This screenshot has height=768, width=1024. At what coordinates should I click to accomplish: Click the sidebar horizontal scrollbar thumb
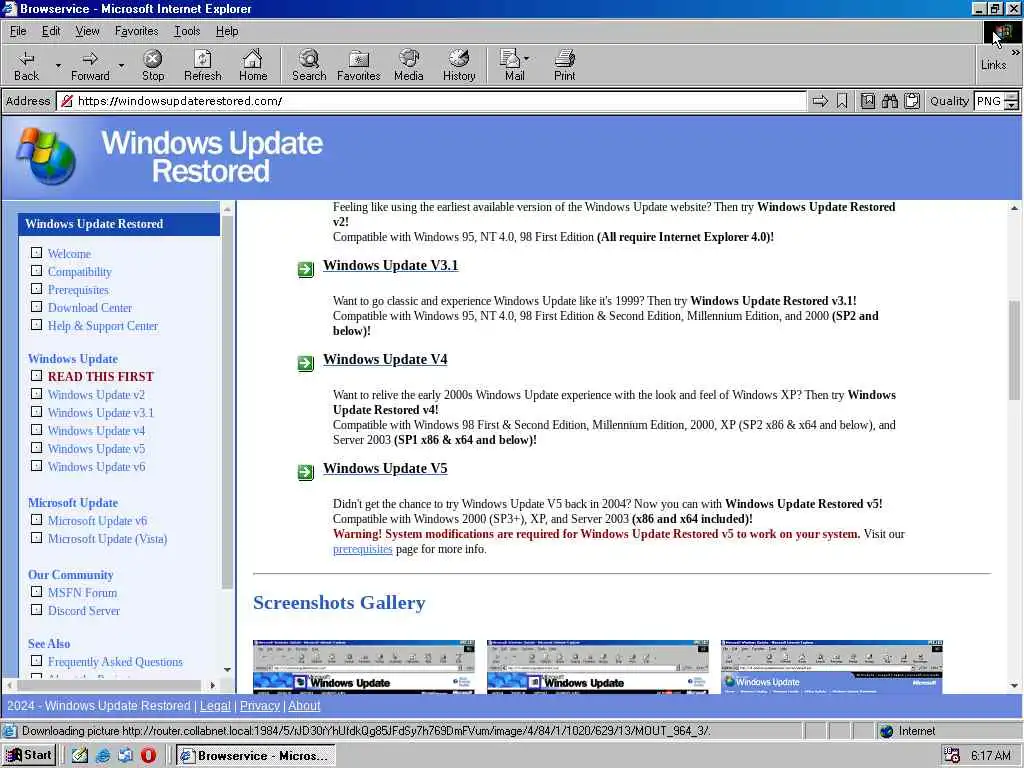tap(109, 685)
